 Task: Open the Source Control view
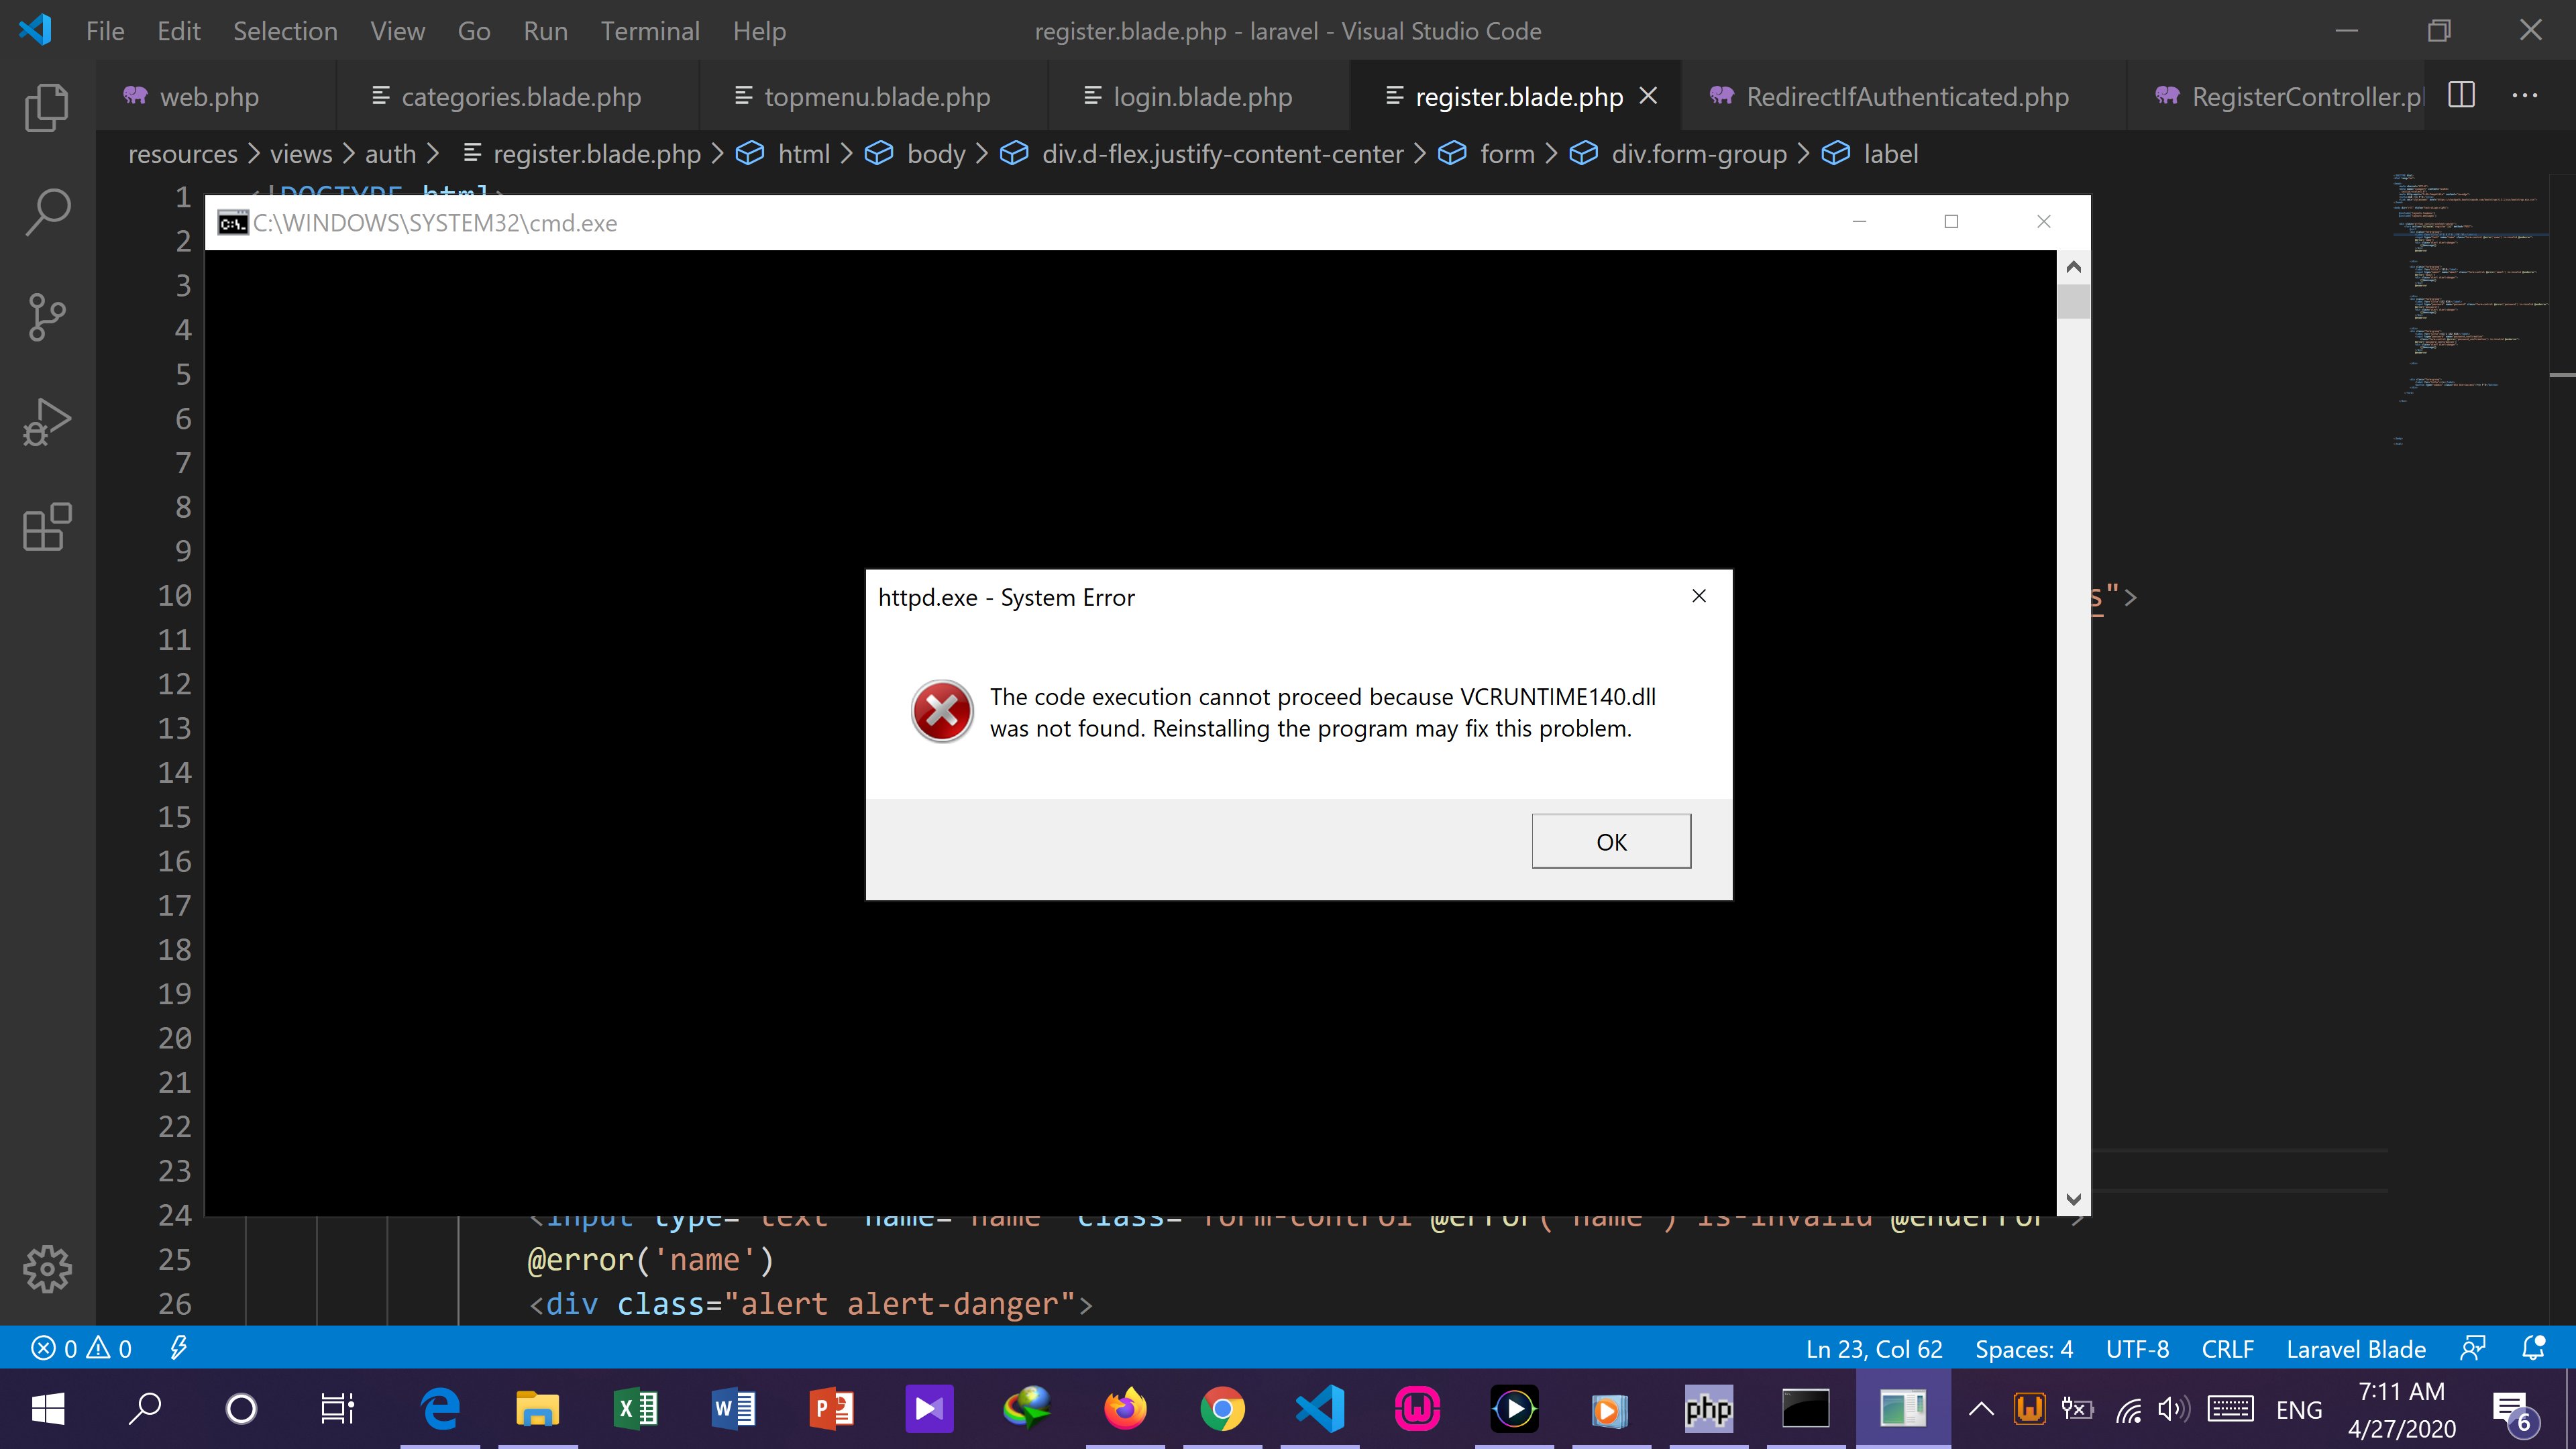[x=47, y=318]
